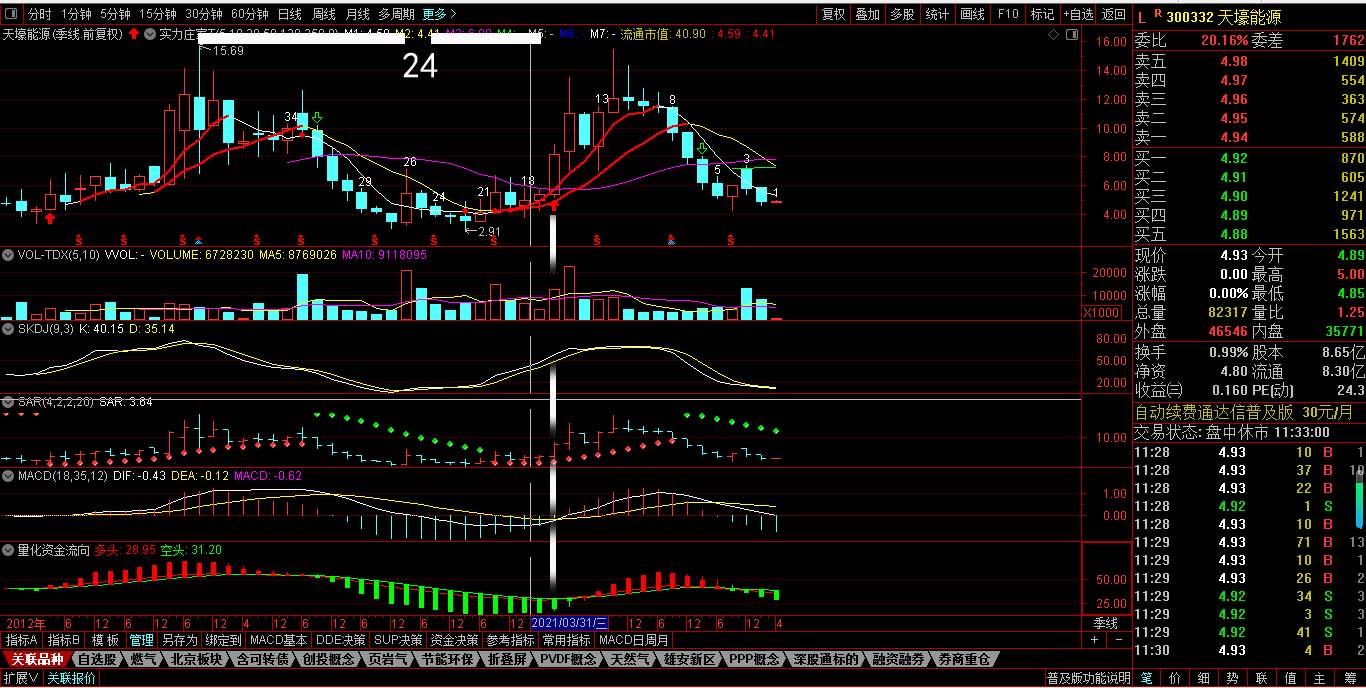This screenshot has width=1366, height=688.
Task: Open the 扩展 expander at bottom-left
Action: (x=20, y=678)
